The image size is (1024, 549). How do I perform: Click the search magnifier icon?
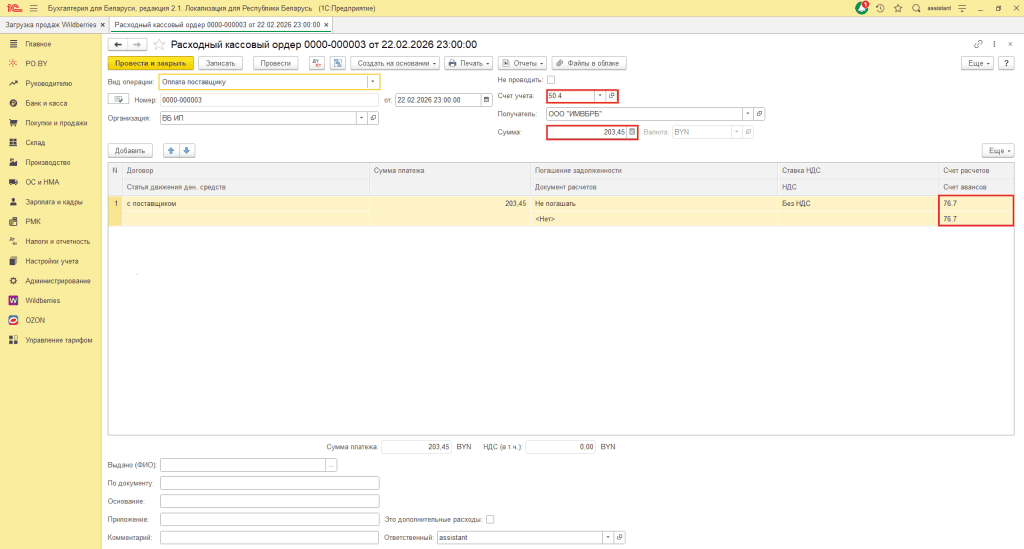pos(915,8)
